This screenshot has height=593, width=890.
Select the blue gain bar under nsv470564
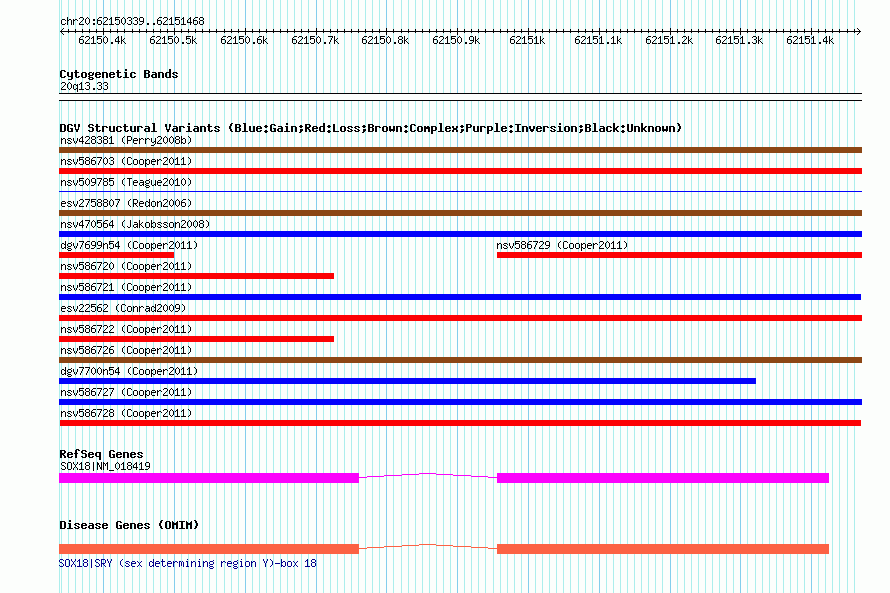coord(460,234)
